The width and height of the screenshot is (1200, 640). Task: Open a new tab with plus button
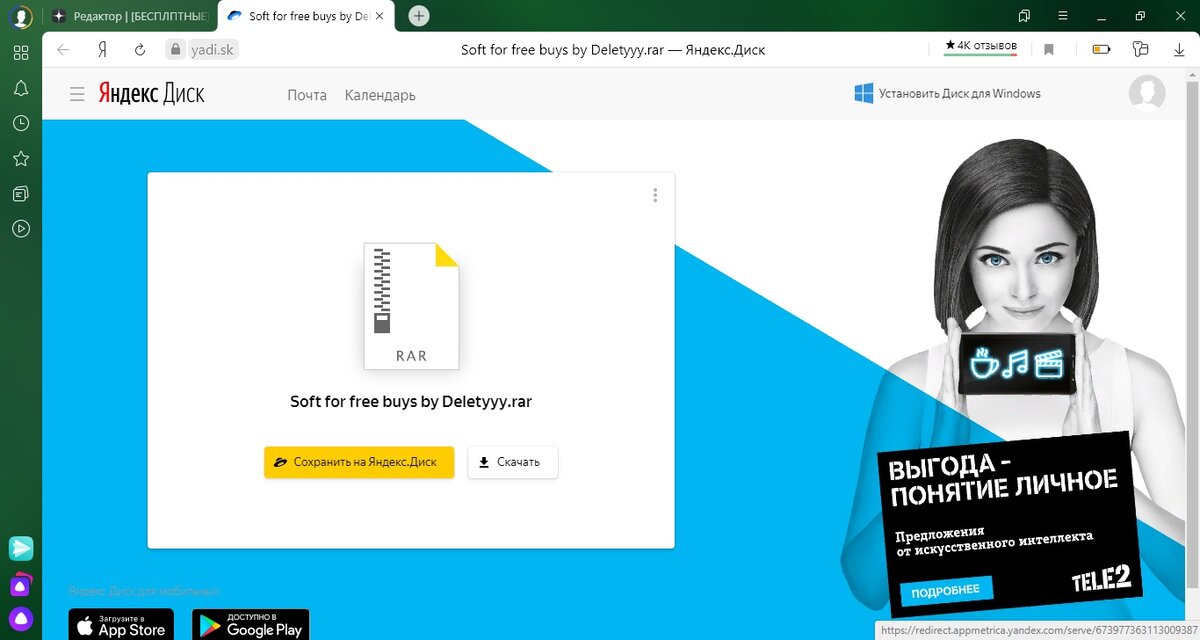coord(420,16)
